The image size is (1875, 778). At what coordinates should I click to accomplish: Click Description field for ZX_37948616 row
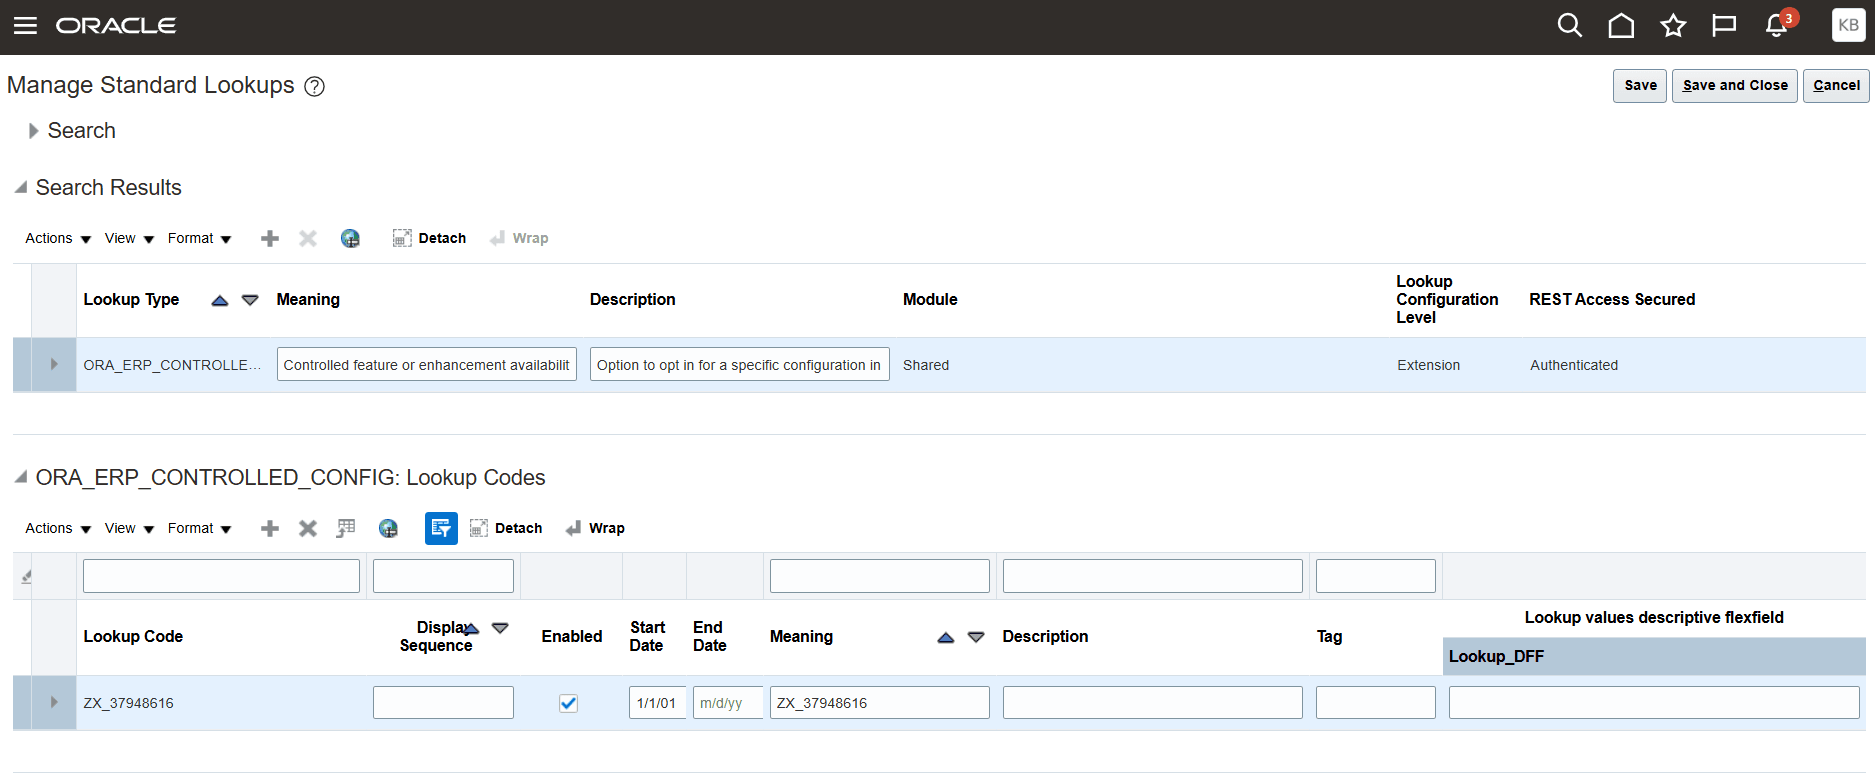point(1153,702)
